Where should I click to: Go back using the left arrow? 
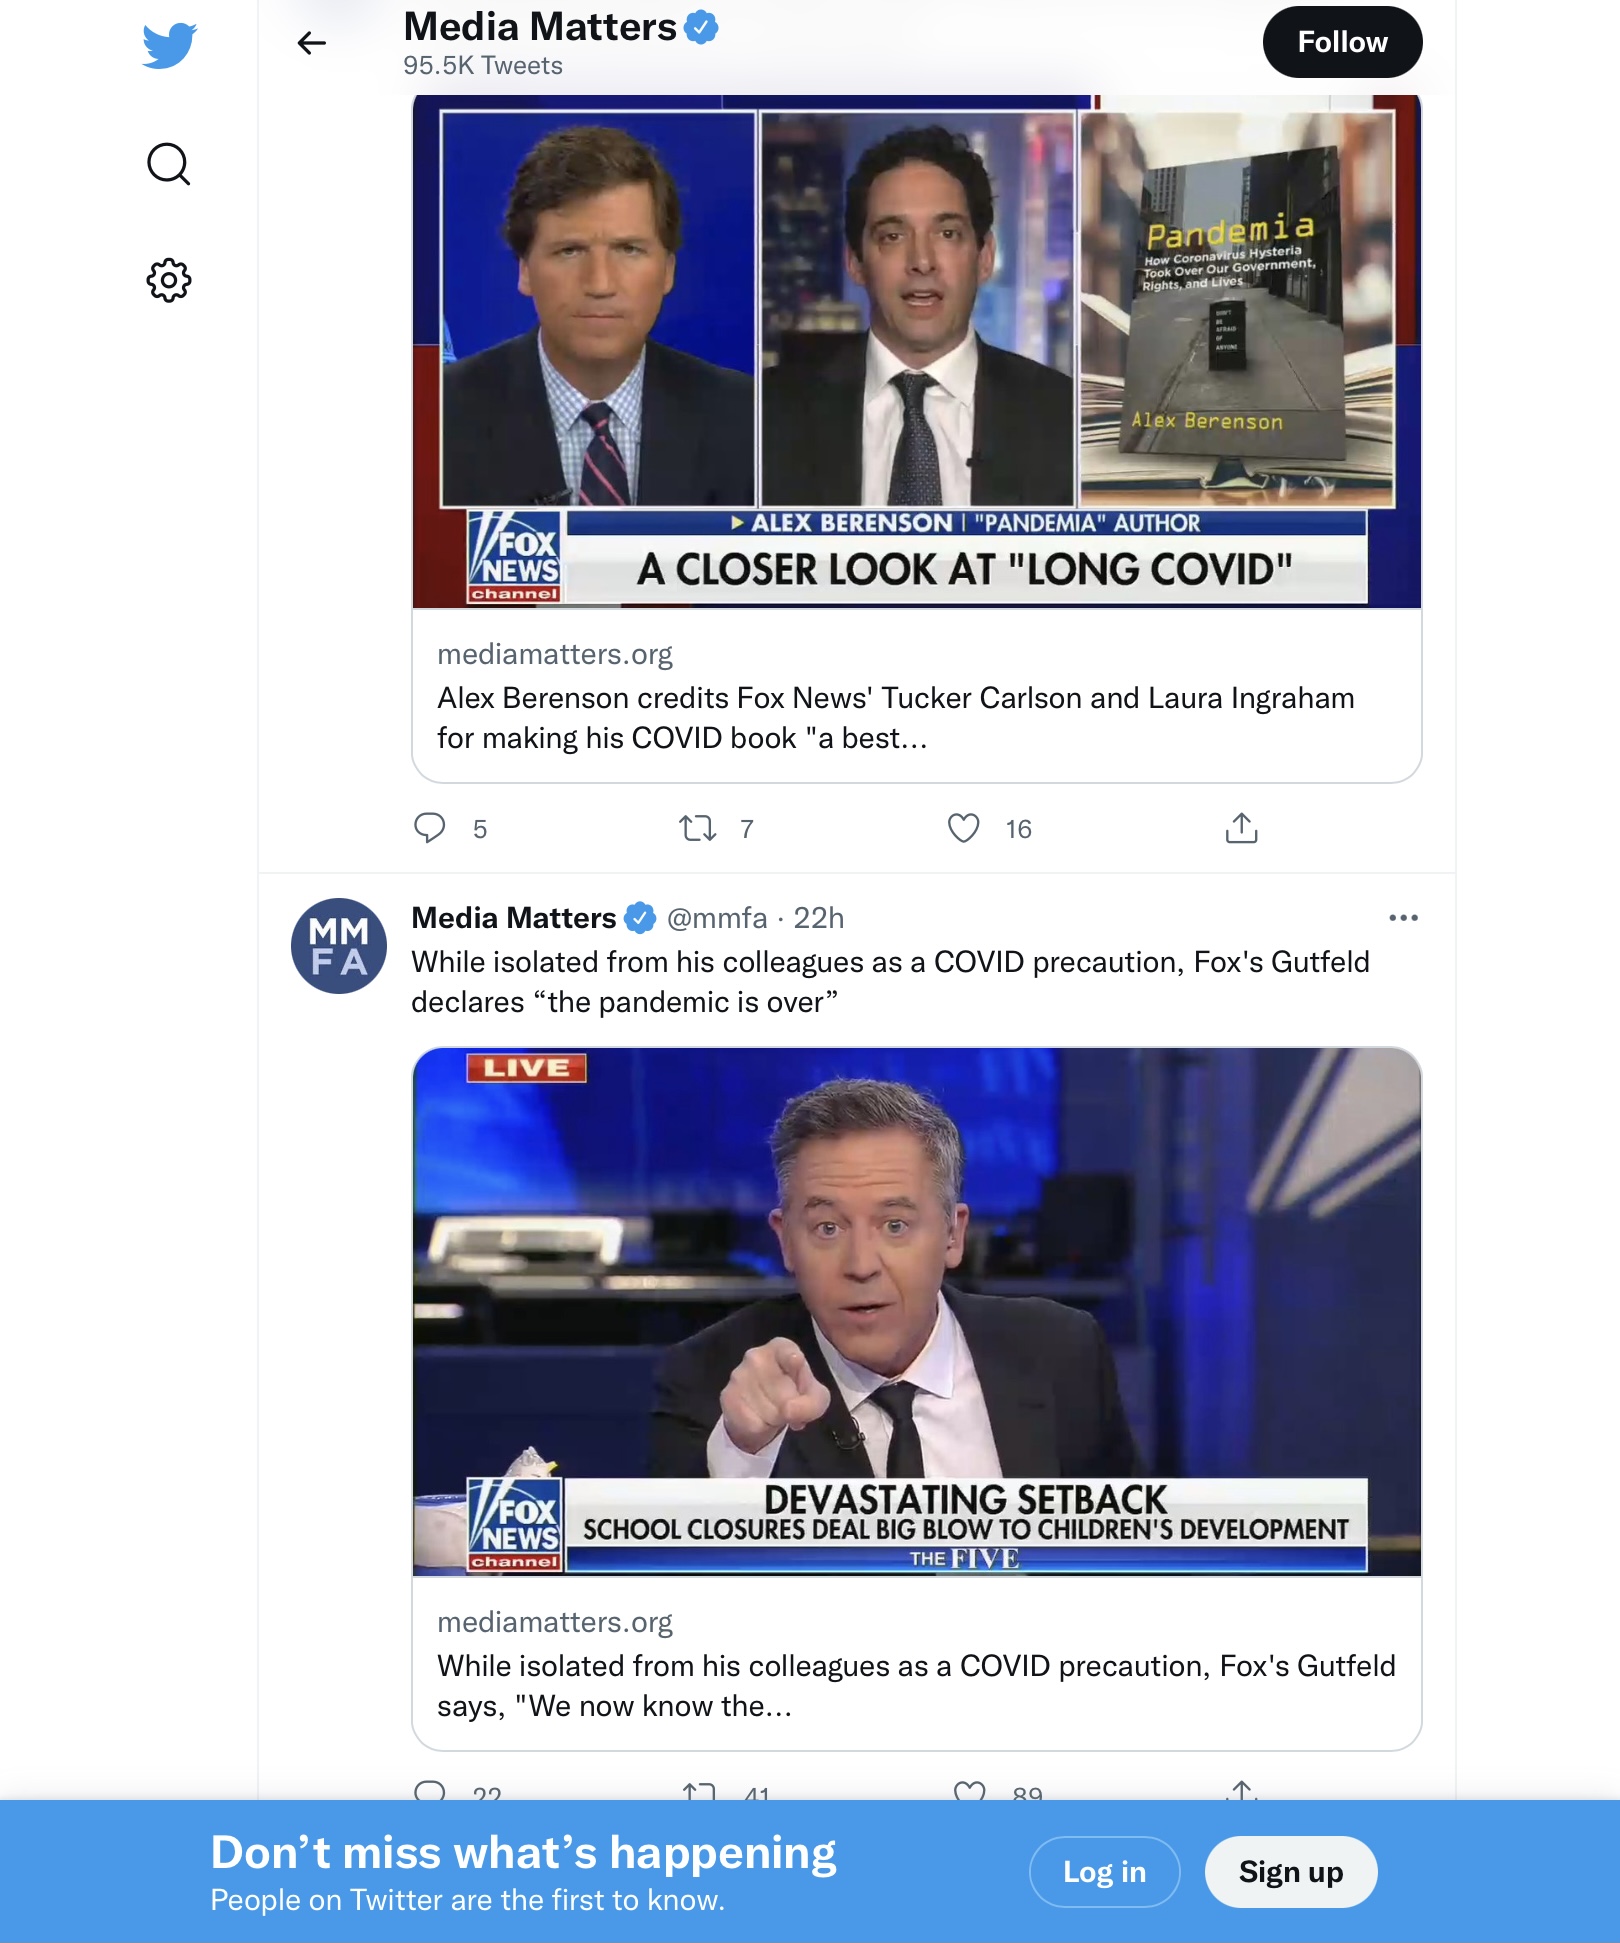[x=312, y=43]
